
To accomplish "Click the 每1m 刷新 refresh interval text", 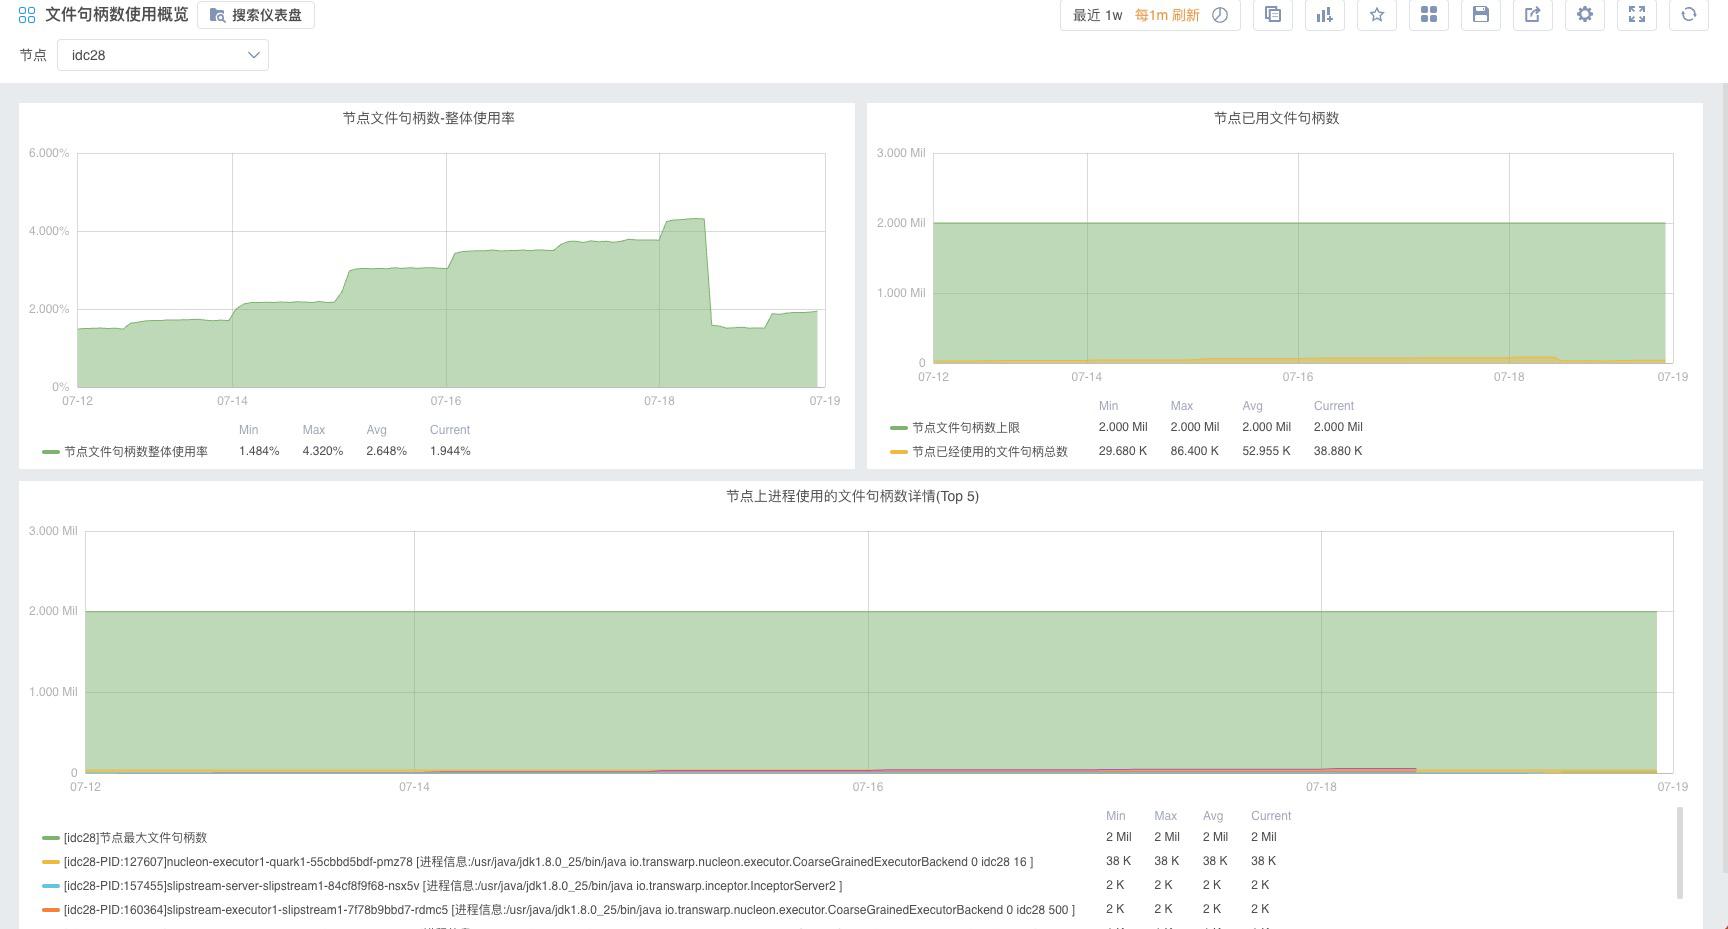I will 1167,15.
